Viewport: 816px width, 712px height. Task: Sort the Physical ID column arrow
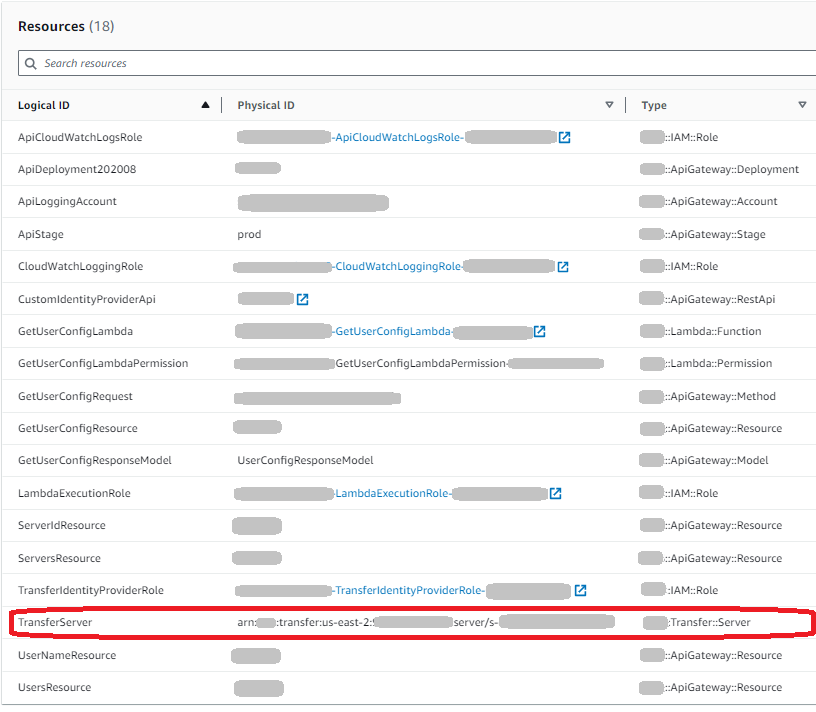609,105
